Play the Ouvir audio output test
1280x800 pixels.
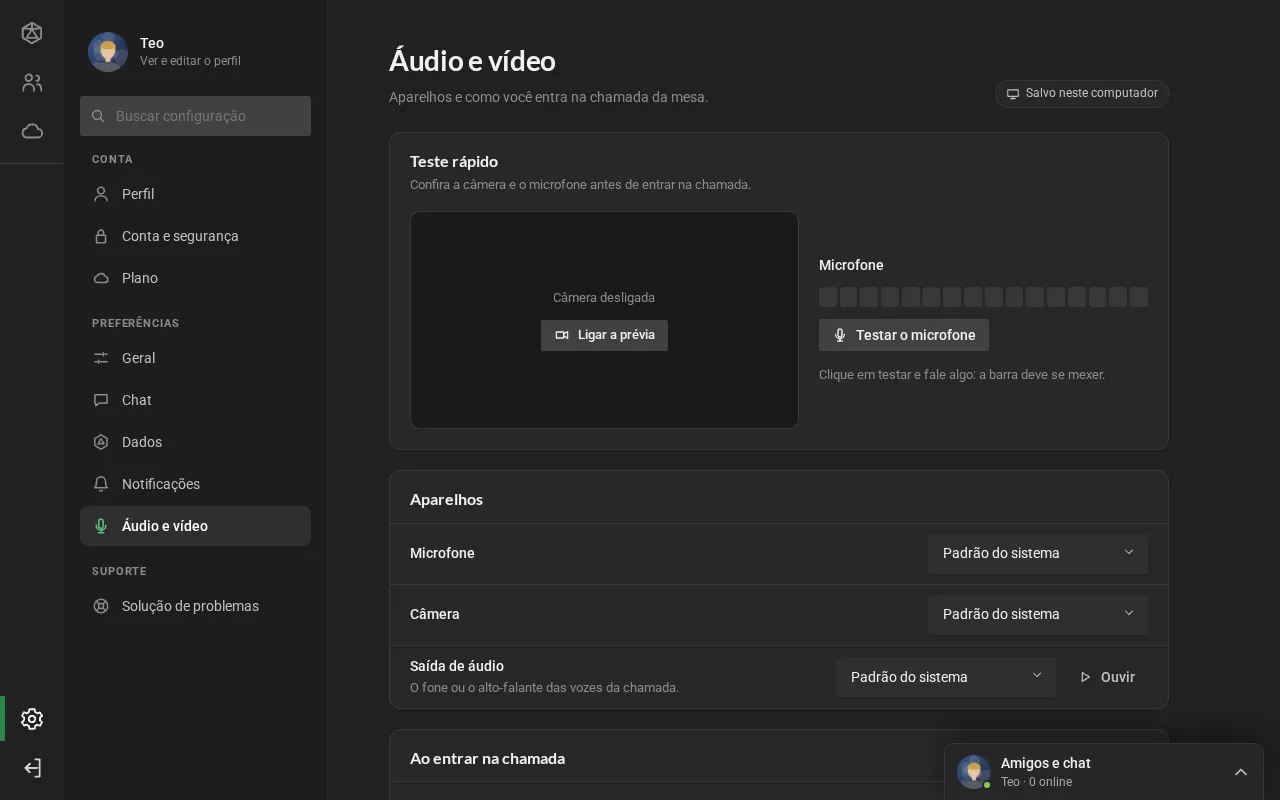[1107, 677]
